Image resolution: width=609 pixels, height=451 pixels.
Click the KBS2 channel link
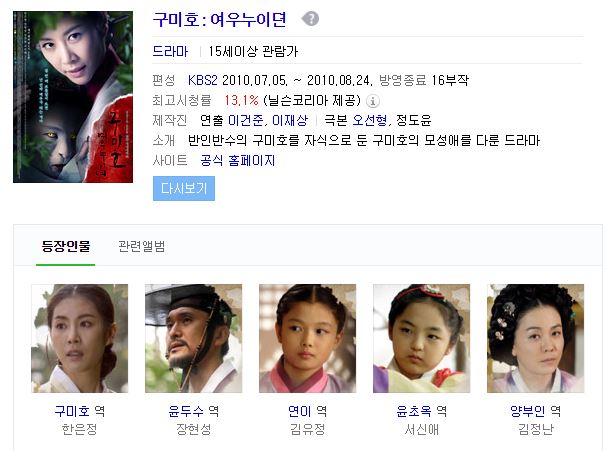202,80
